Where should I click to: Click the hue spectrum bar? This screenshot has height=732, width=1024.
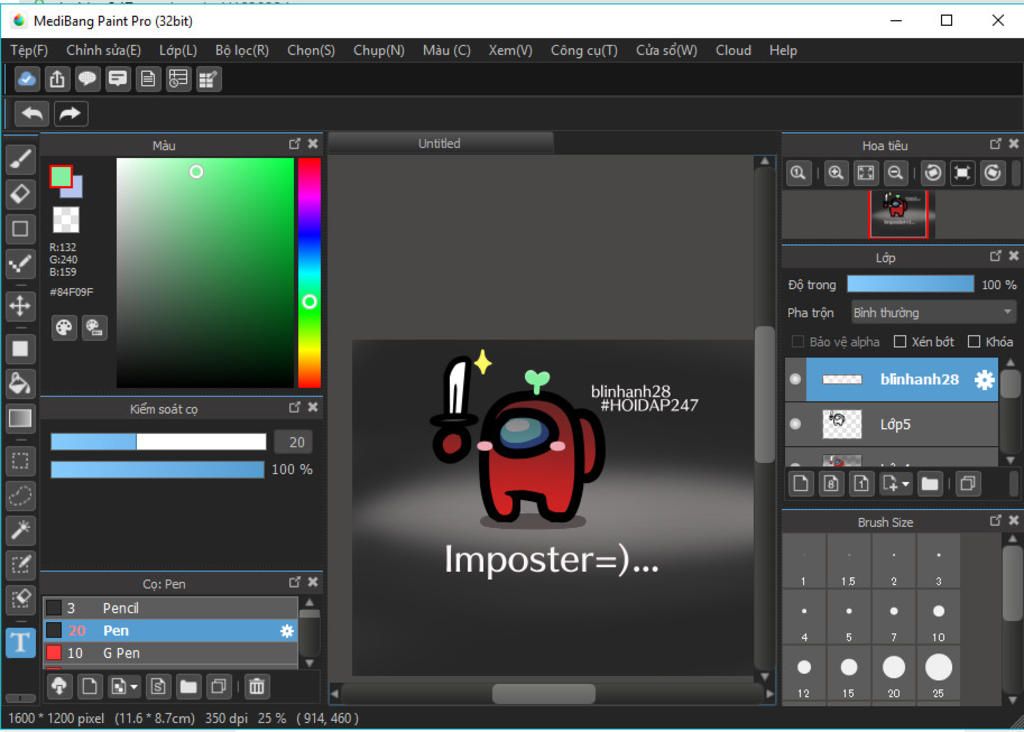pos(310,273)
